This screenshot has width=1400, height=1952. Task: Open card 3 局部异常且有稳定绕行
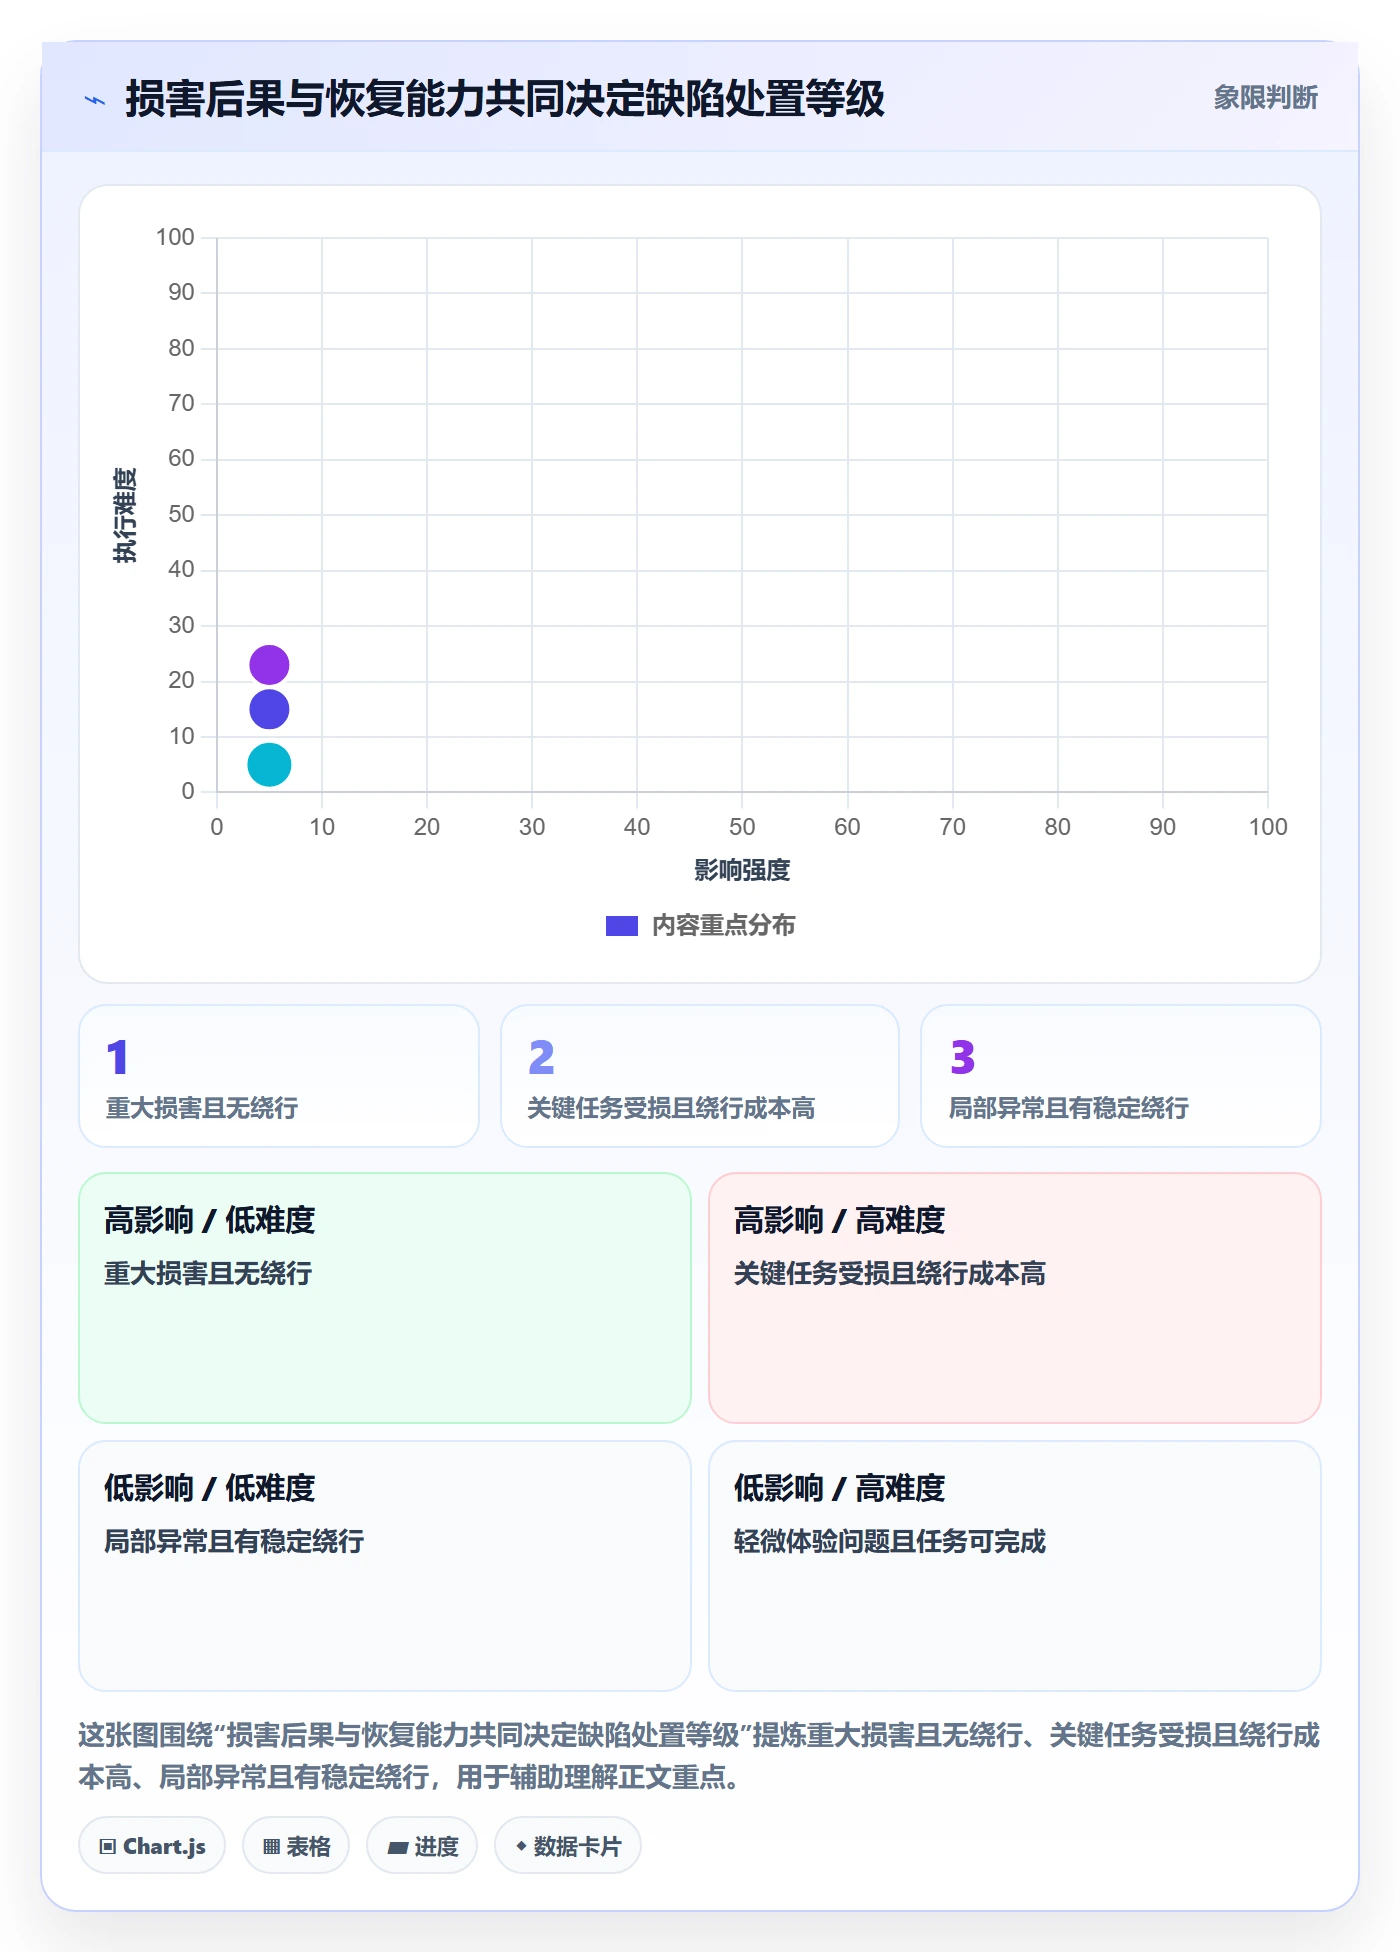point(1121,1076)
